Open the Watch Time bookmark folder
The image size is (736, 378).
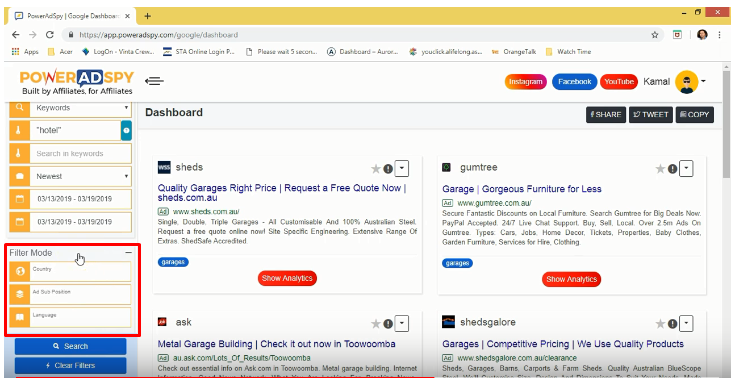click(x=568, y=52)
